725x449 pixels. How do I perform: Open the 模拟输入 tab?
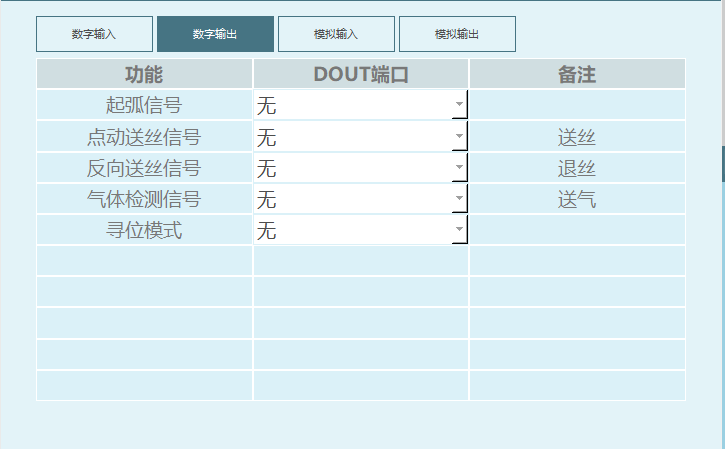click(x=336, y=34)
